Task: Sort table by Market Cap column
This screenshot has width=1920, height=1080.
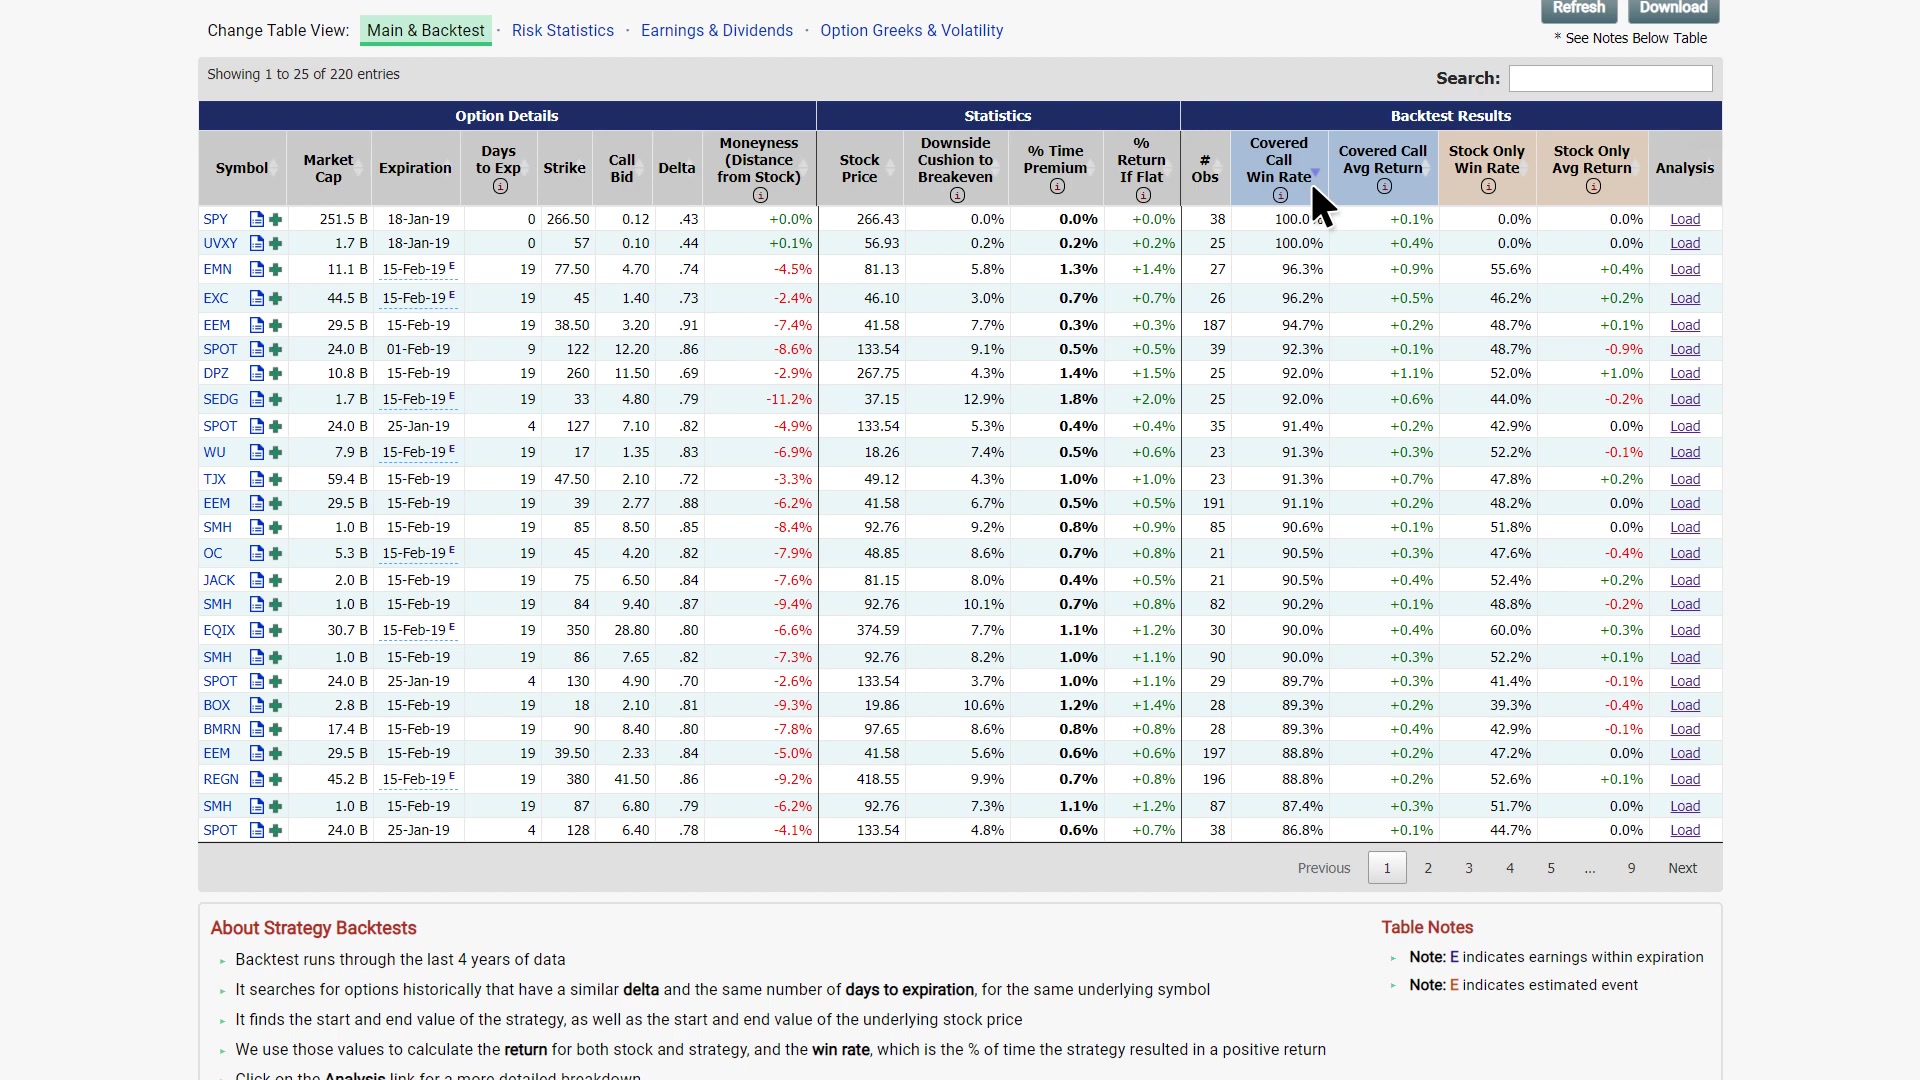Action: tap(329, 168)
